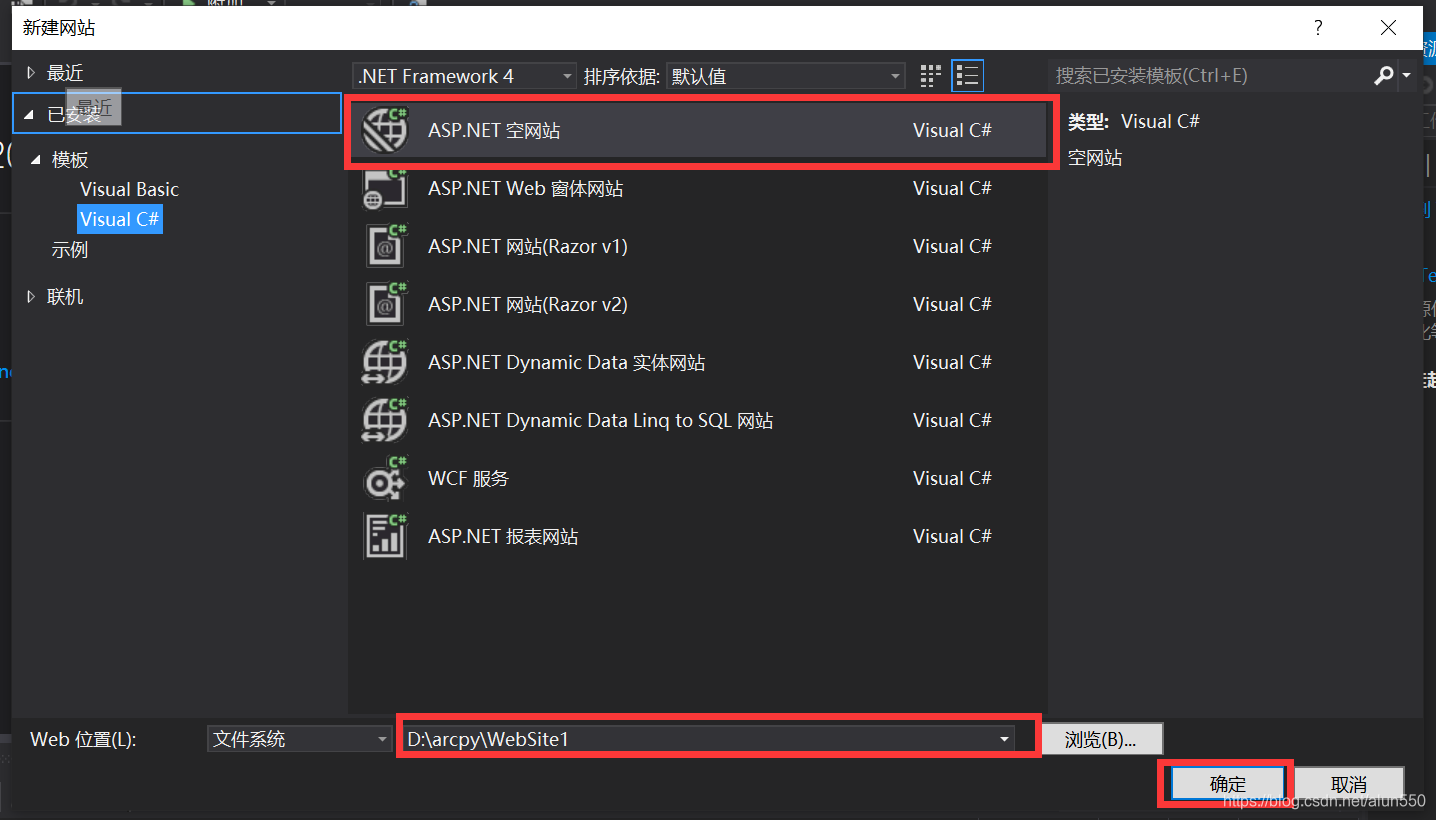Click the website path input field D:\arcpy\WebSite1
Viewport: 1436px width, 820px height.
(700, 738)
